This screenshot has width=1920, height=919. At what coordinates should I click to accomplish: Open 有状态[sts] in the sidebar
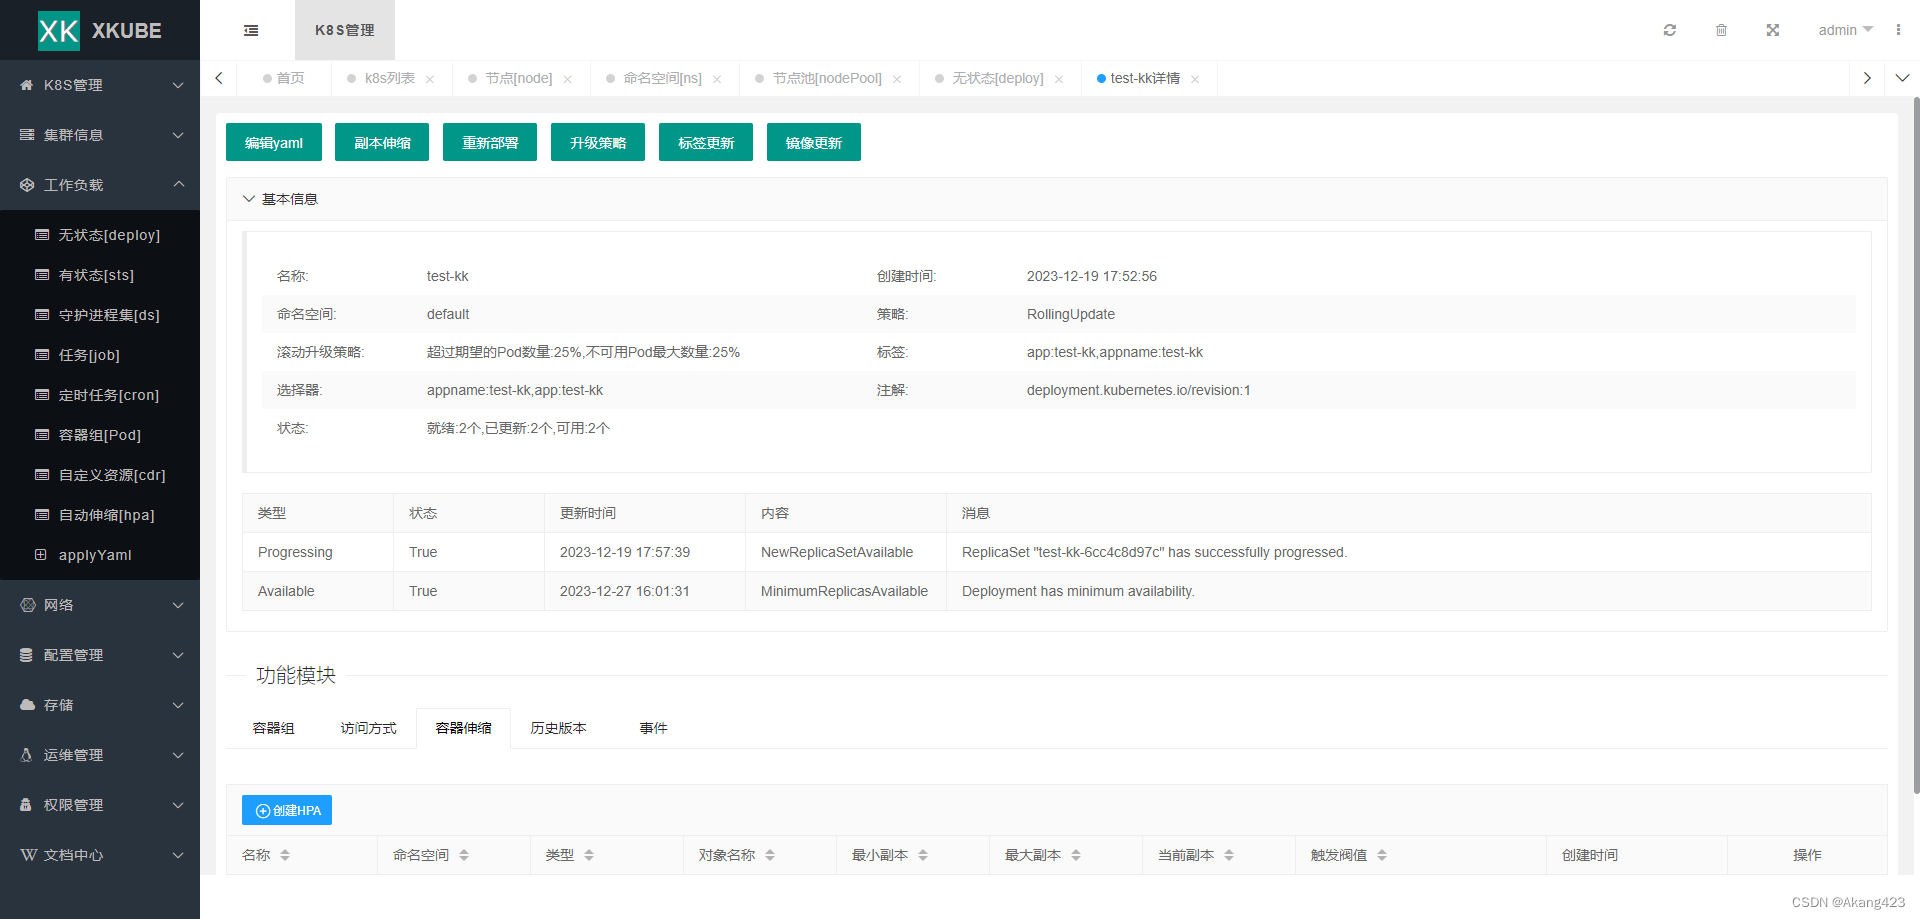(x=100, y=275)
